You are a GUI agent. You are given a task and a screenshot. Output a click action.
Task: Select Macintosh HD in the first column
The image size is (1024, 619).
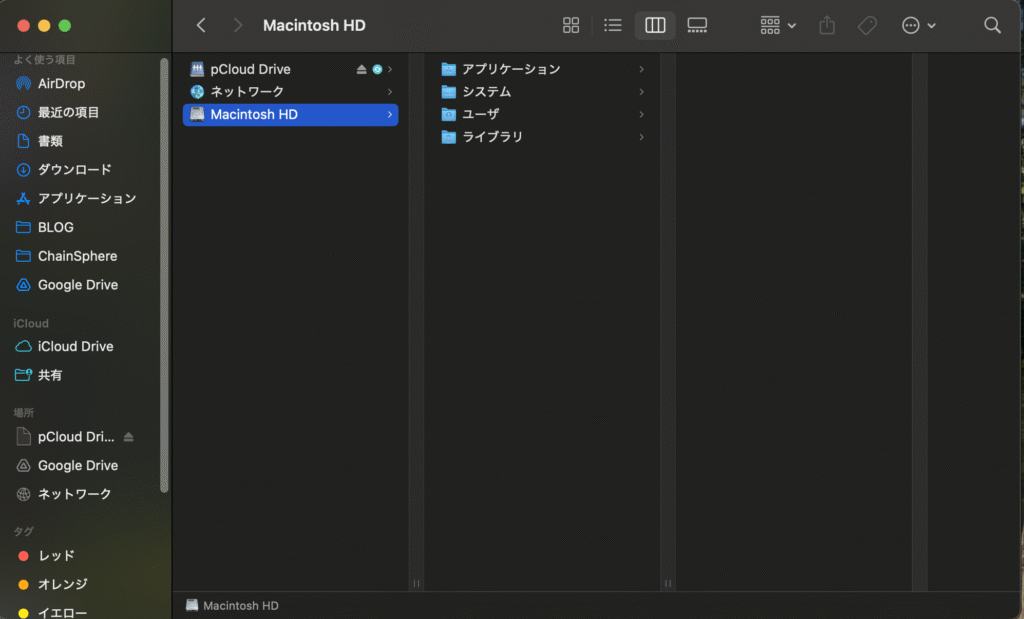(x=291, y=114)
